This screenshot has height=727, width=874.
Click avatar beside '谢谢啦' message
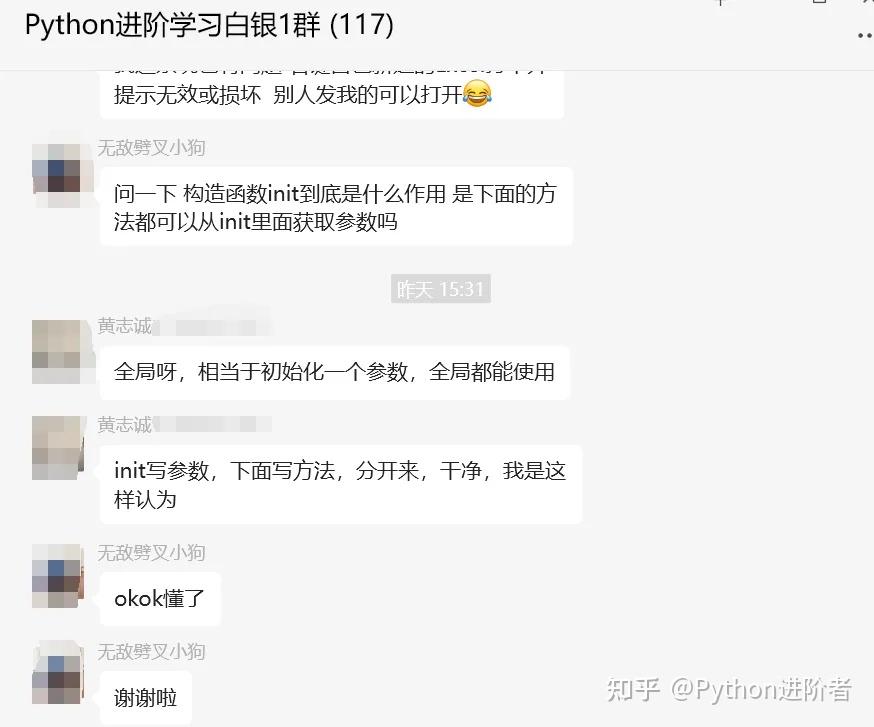57,672
